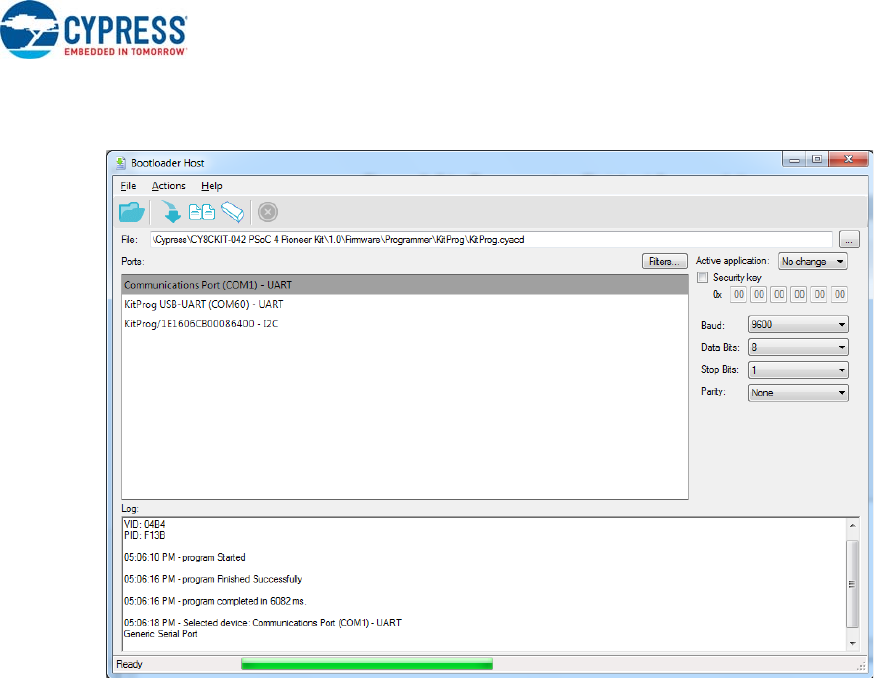Screen dimensions: 874x678
Task: Click the Bootloader Host title bar icon
Action: [x=121, y=161]
